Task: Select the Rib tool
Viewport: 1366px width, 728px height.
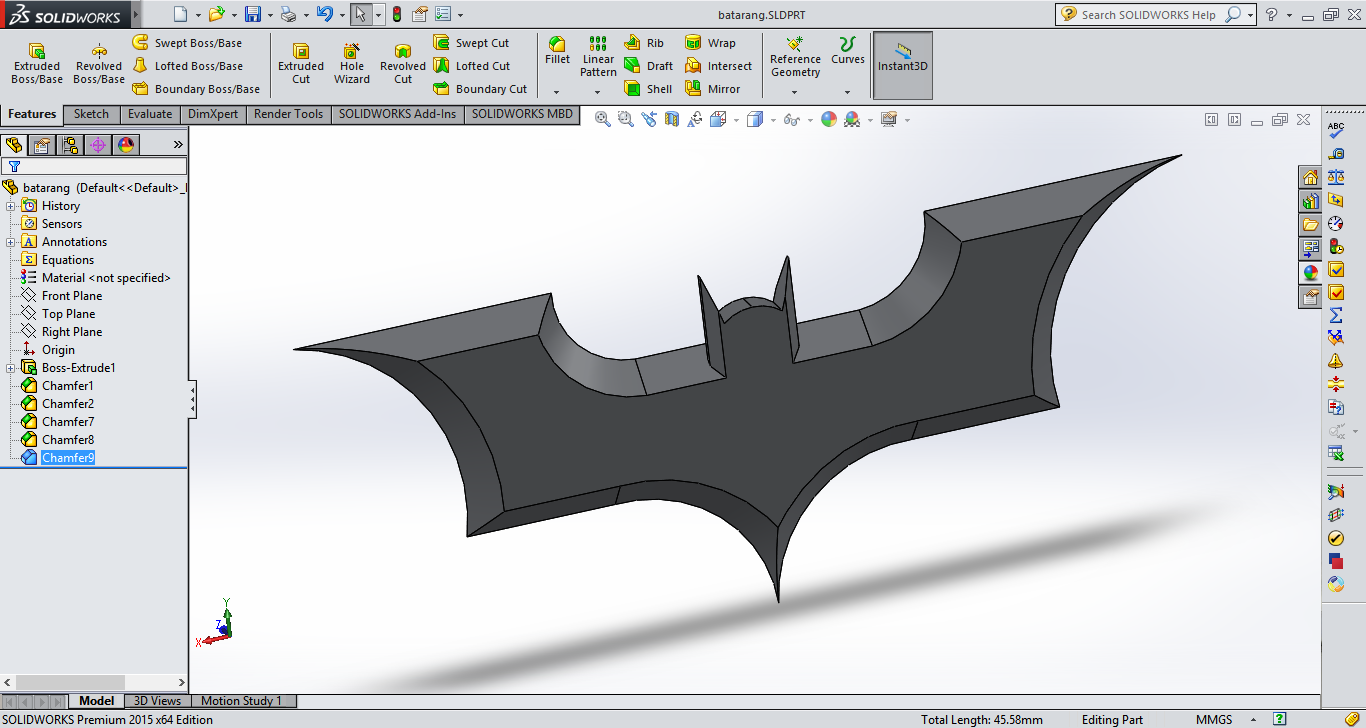Action: click(x=644, y=43)
